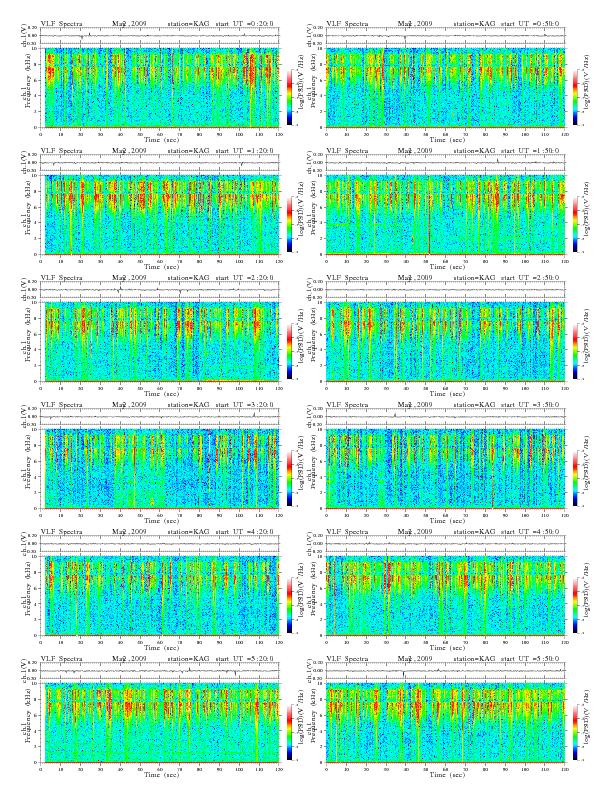Click the spectrogram for start UT 5:20:0
Screen dimensions: 612x792
point(160,722)
